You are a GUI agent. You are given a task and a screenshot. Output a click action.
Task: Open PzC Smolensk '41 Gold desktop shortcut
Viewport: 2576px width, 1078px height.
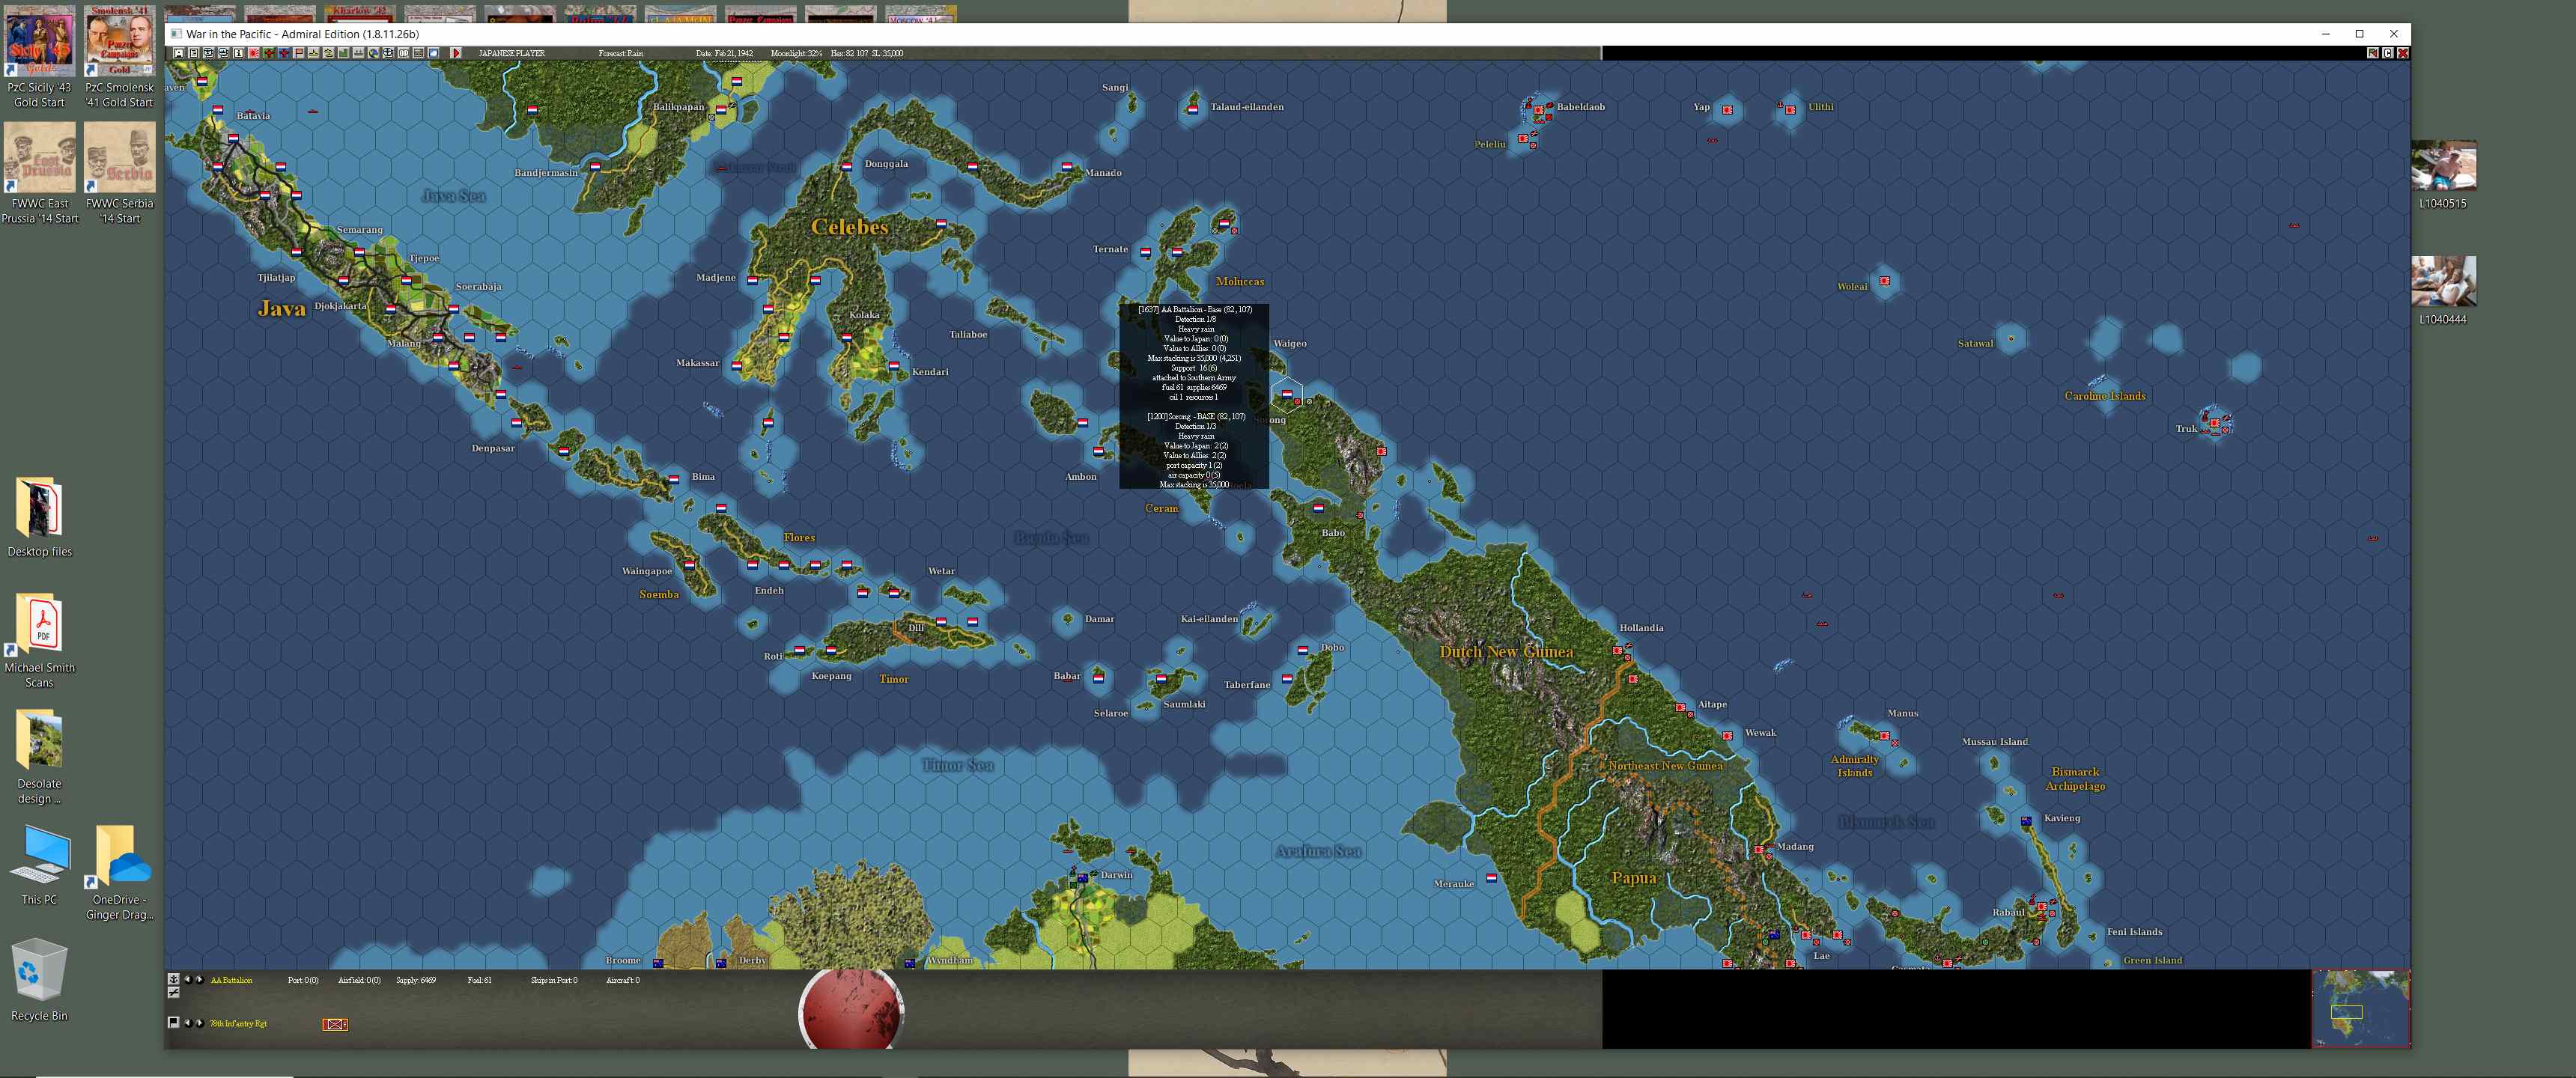click(x=120, y=57)
